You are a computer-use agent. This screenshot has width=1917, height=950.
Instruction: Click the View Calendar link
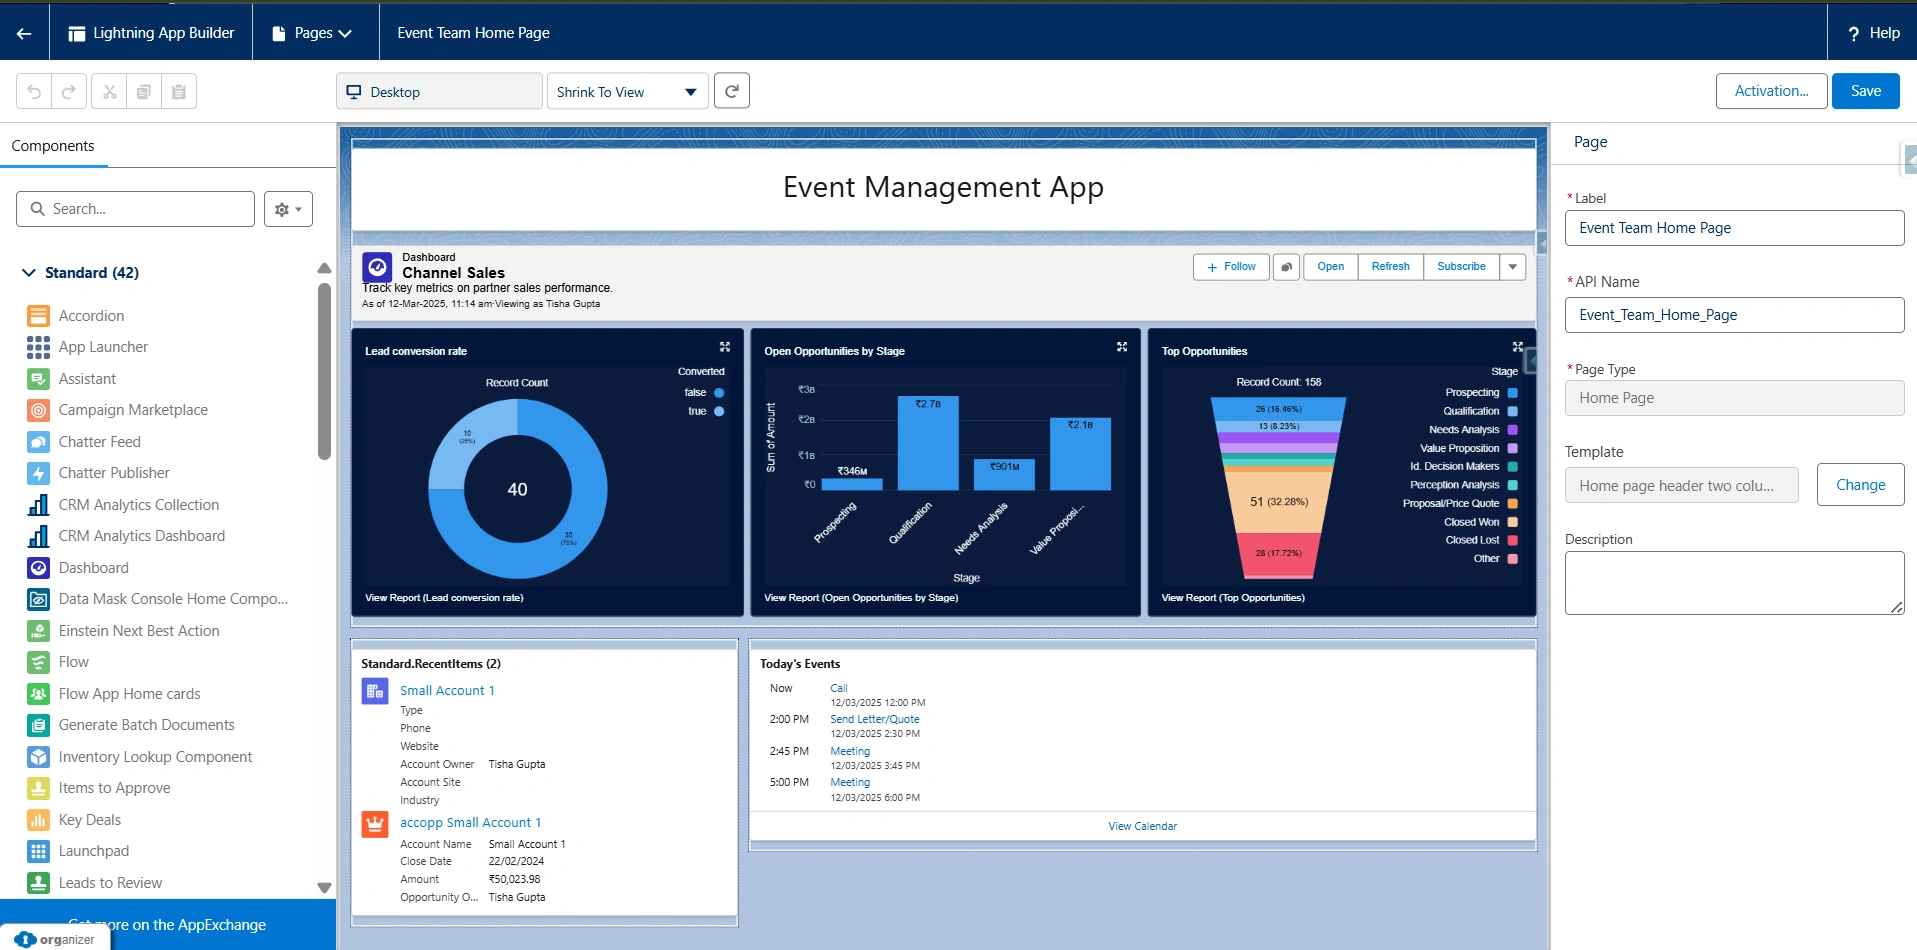[x=1142, y=826]
